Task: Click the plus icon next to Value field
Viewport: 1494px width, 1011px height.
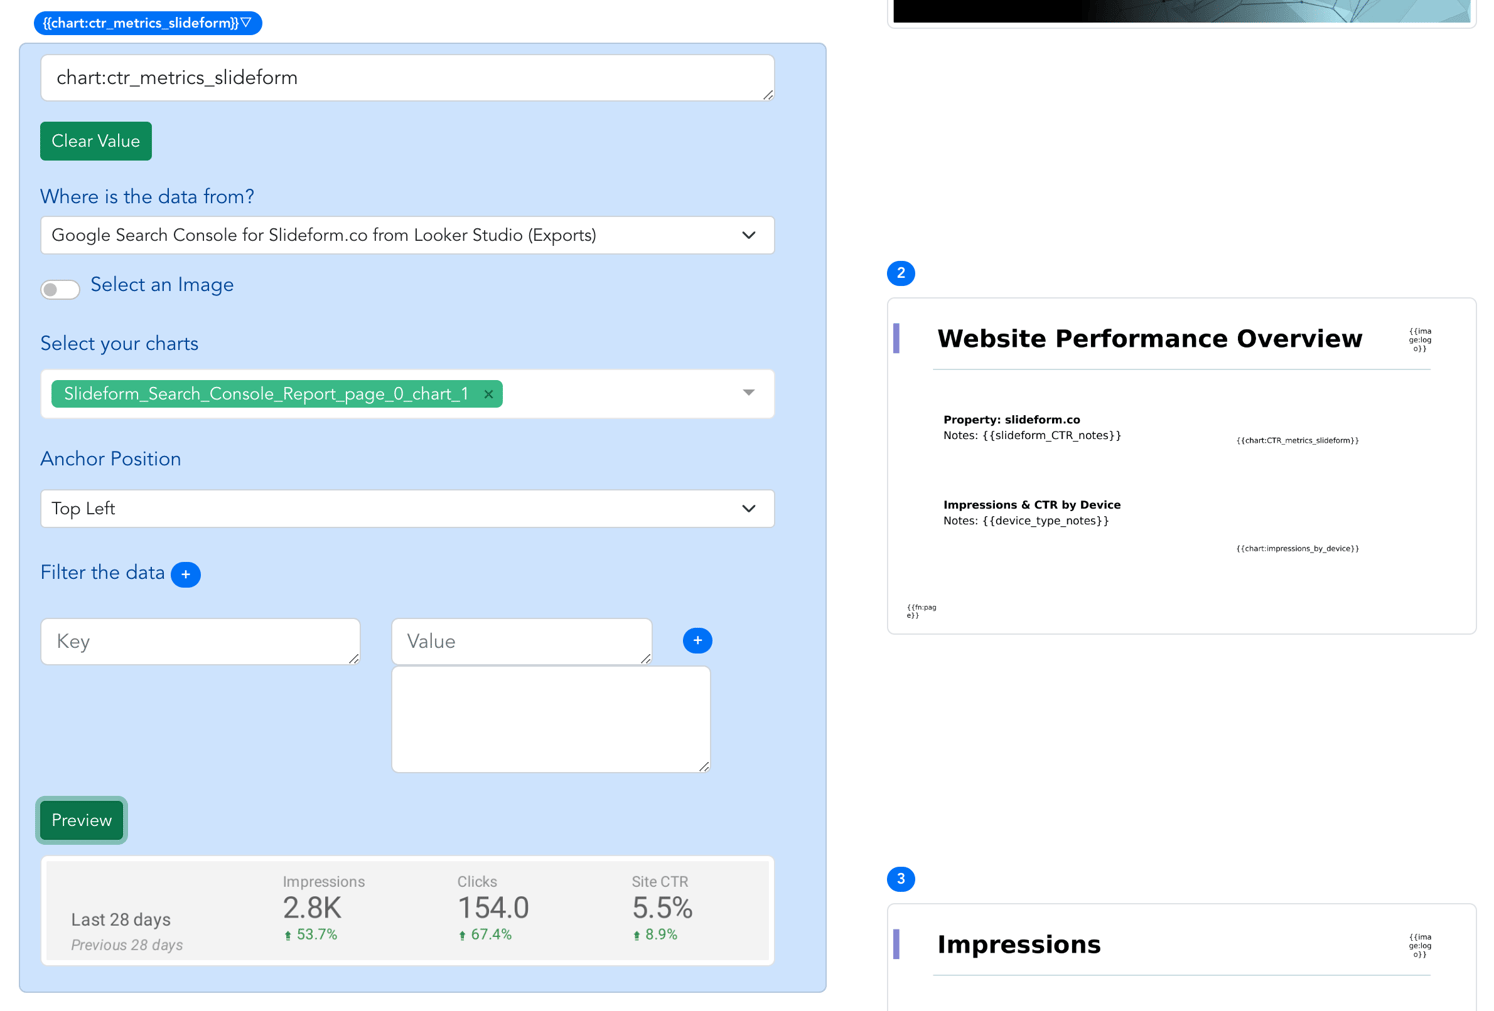Action: coord(697,641)
